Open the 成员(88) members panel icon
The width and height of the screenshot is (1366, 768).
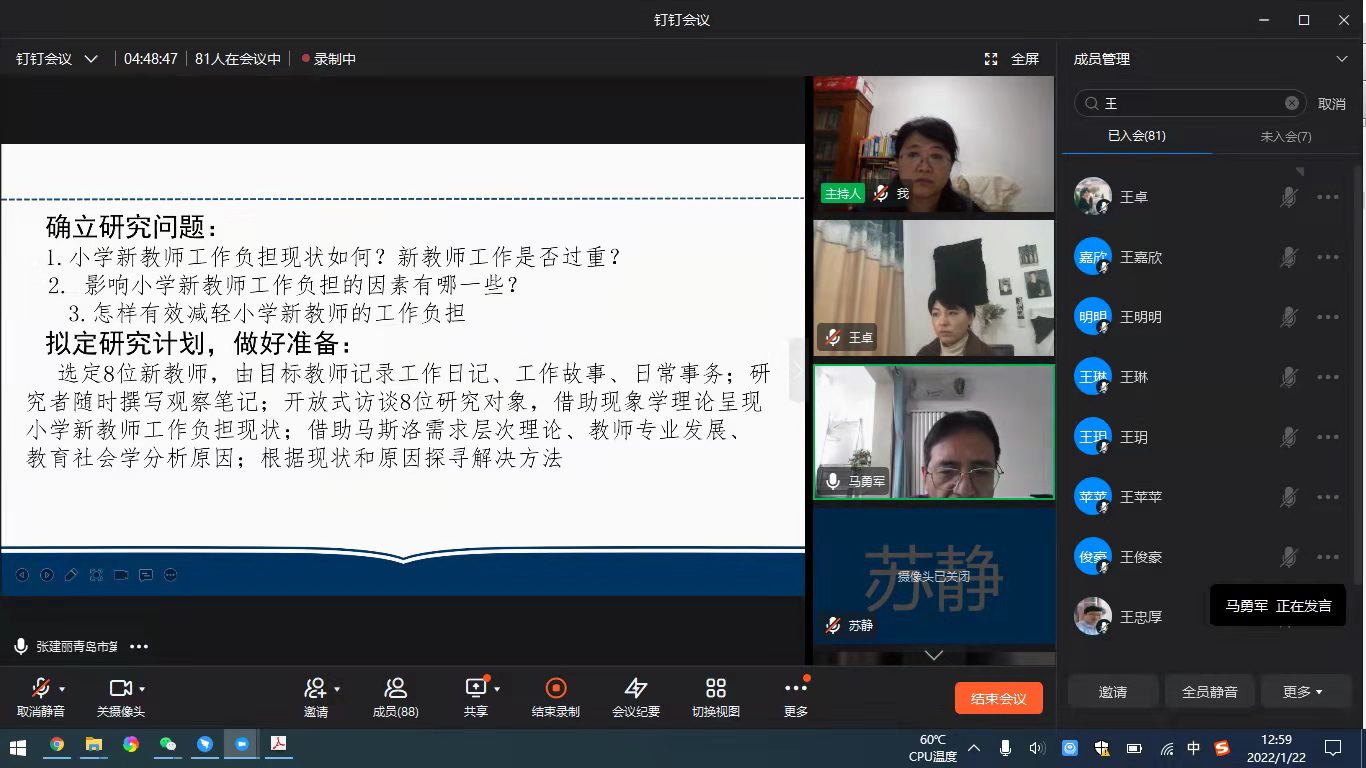(x=395, y=689)
